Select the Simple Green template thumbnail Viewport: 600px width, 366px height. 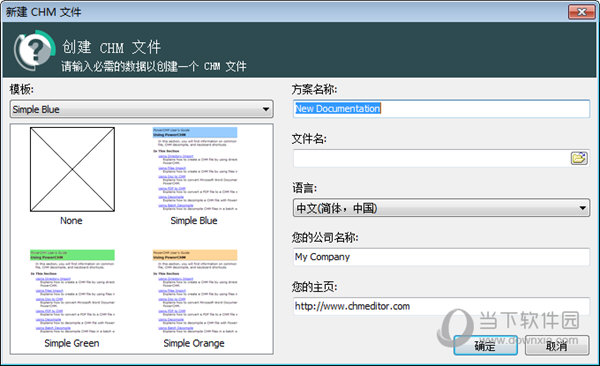point(72,292)
